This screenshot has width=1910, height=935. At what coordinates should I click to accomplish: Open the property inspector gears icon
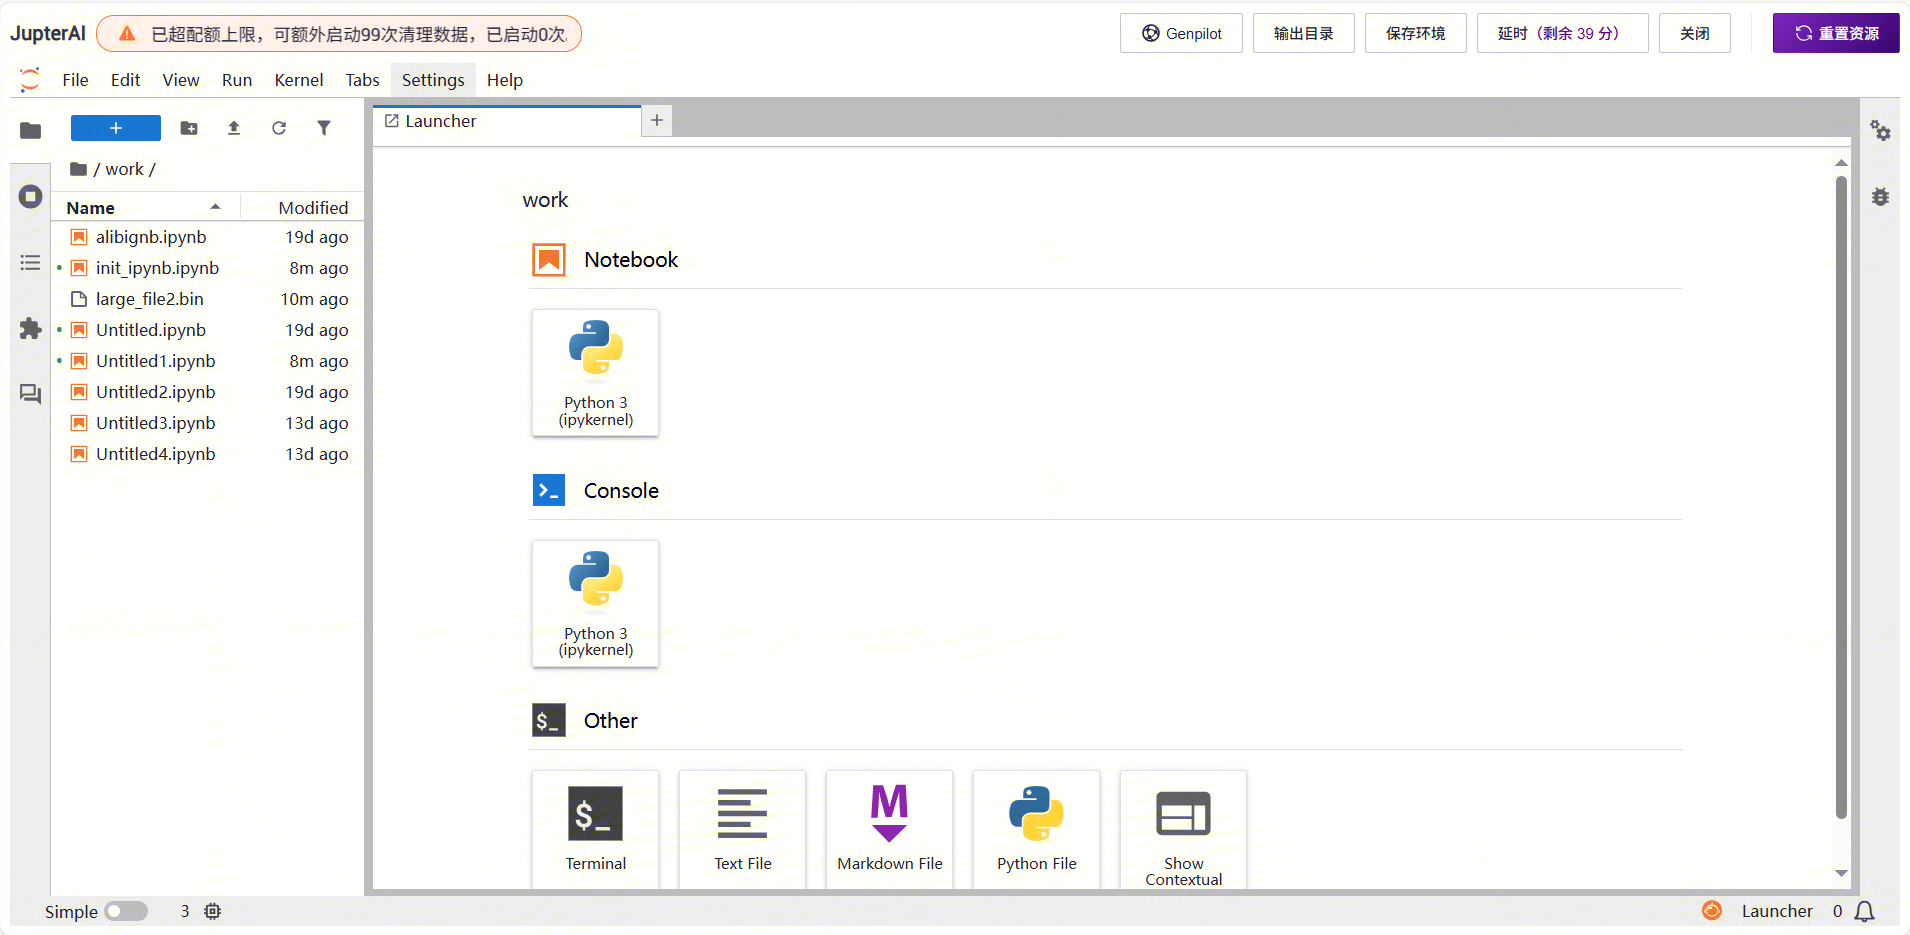(1881, 131)
